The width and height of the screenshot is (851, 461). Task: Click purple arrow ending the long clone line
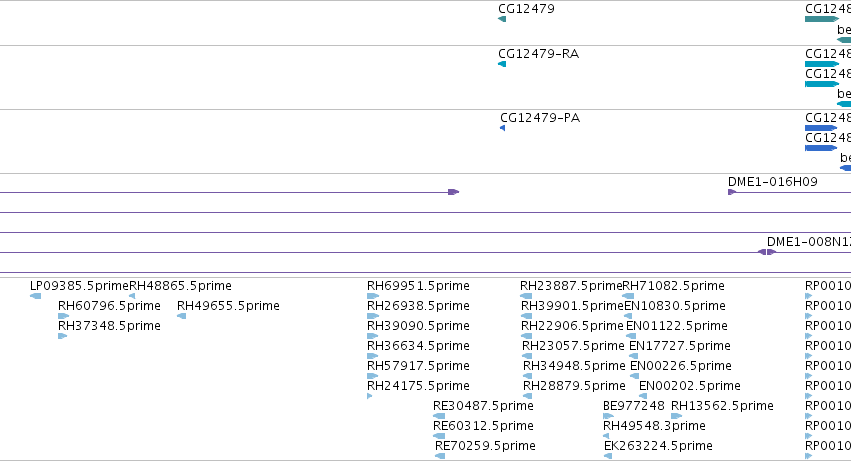(454, 192)
